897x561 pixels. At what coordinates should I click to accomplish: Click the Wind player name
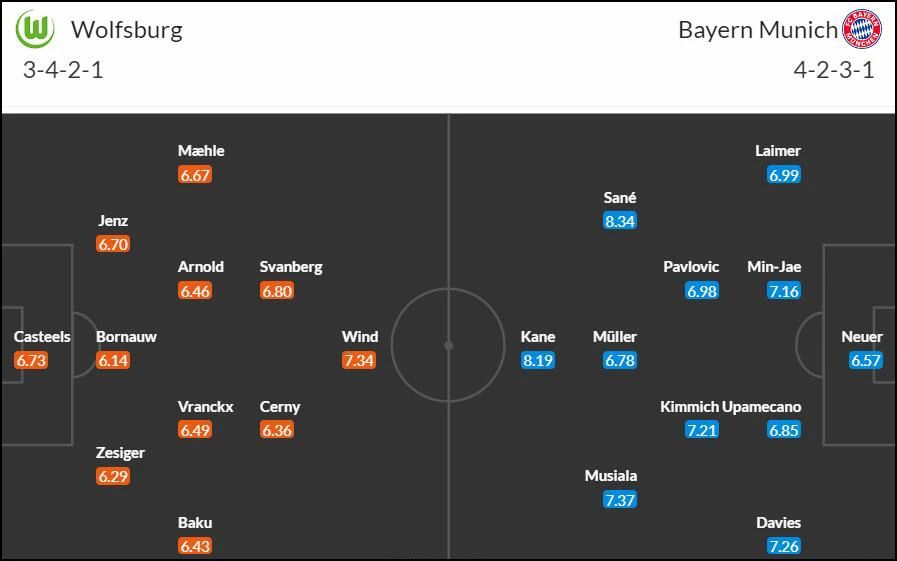[x=360, y=337]
